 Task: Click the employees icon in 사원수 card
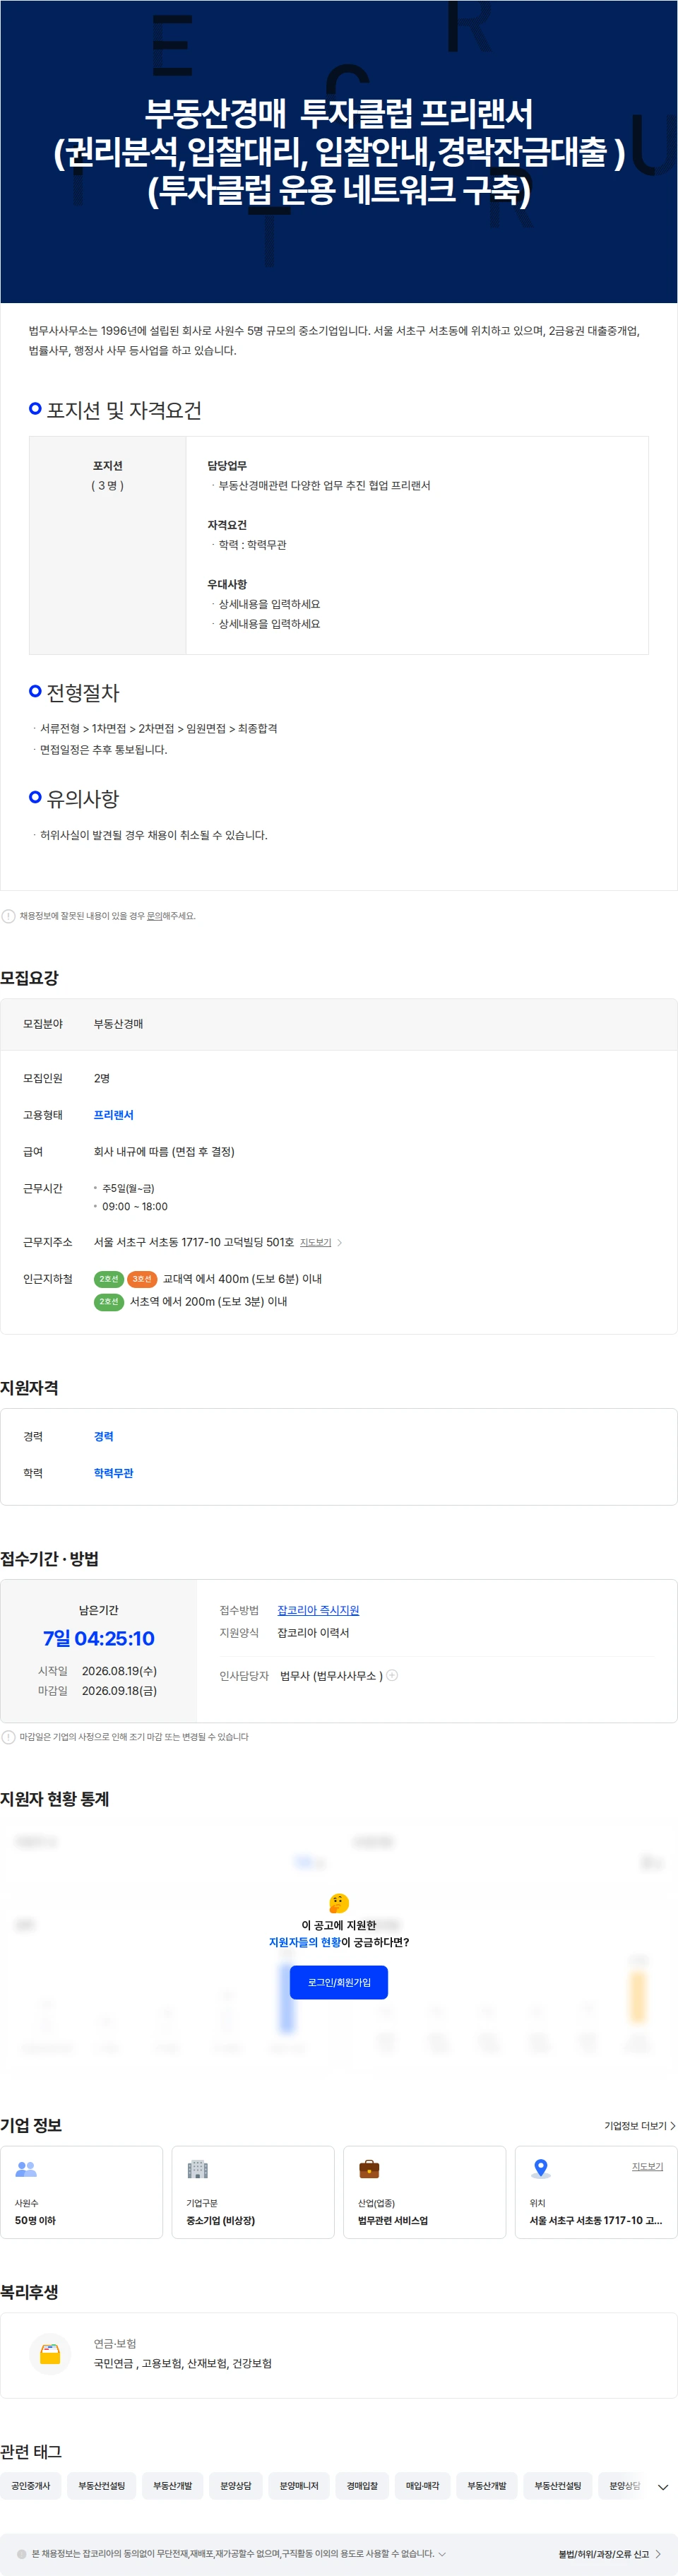[26, 2169]
